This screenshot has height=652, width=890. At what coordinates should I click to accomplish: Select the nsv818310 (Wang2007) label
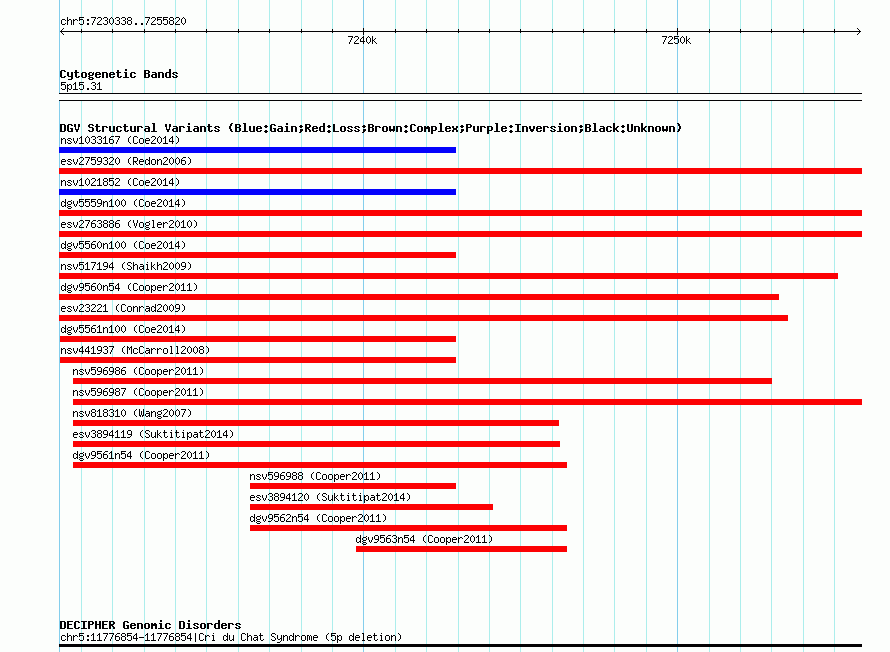coord(132,413)
